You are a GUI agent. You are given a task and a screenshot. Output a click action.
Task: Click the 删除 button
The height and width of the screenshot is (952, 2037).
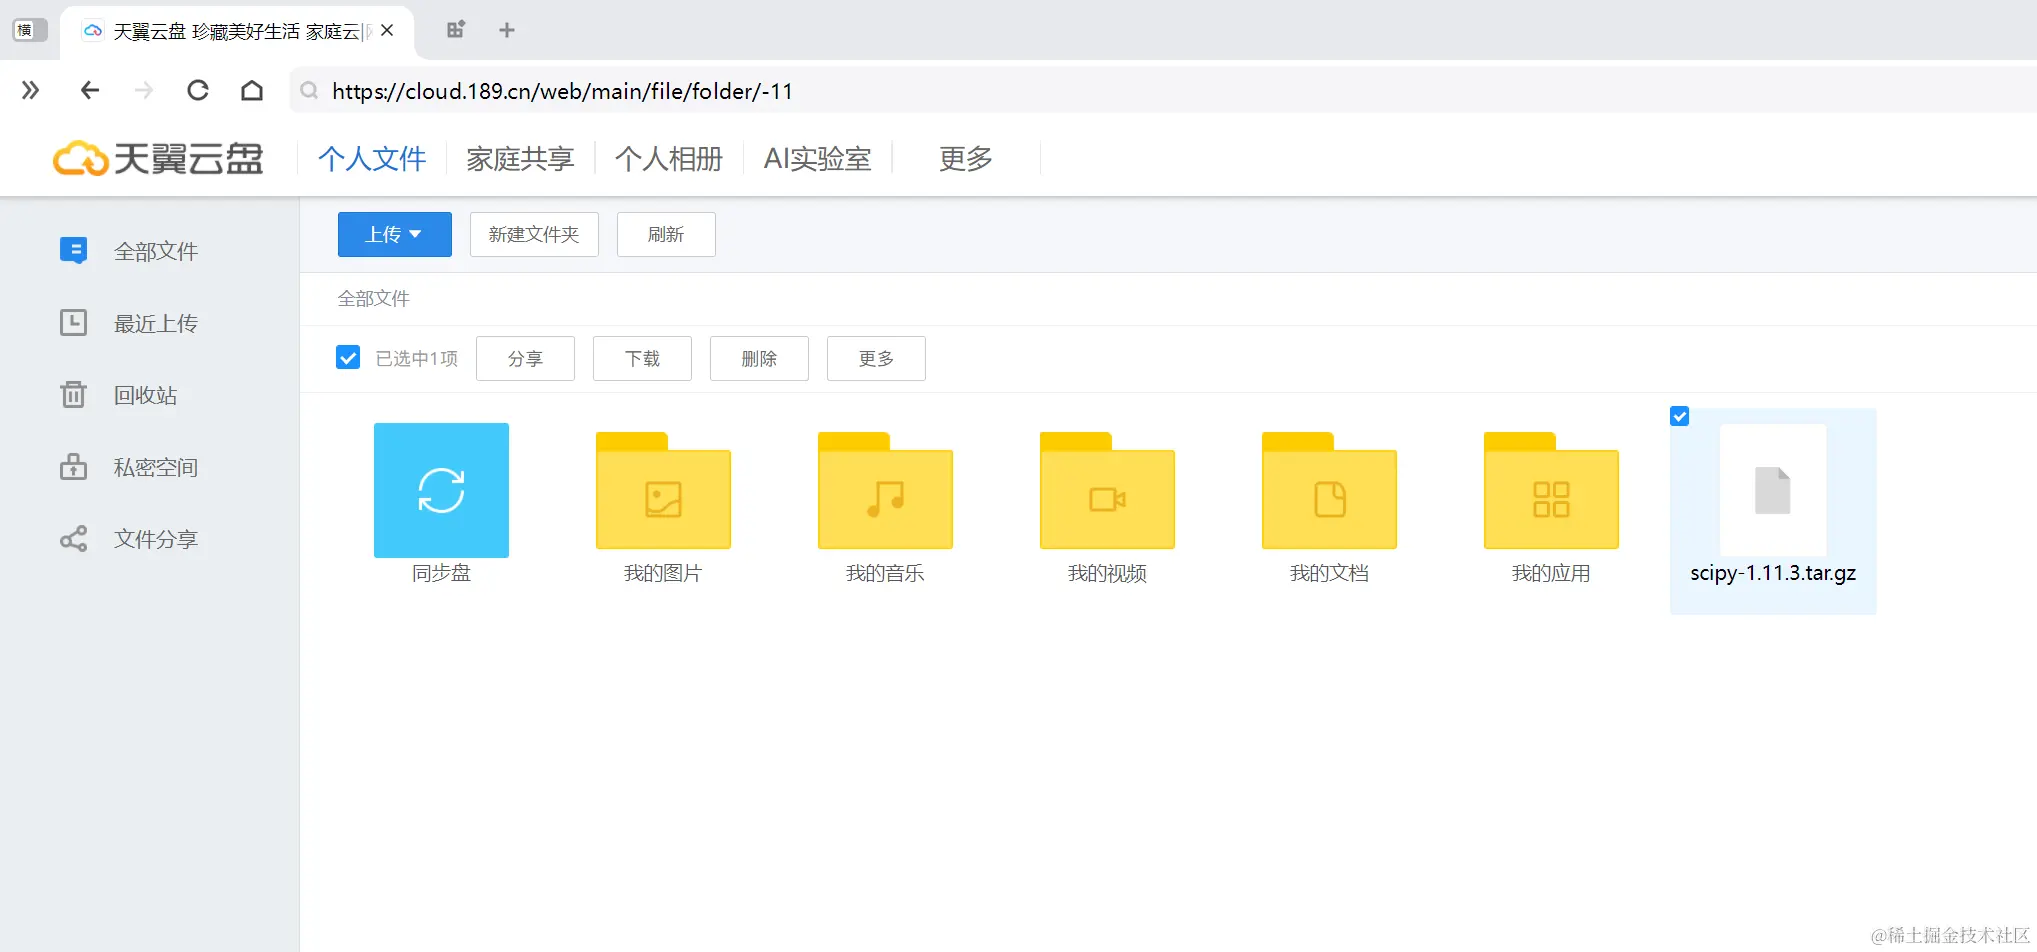click(x=759, y=358)
